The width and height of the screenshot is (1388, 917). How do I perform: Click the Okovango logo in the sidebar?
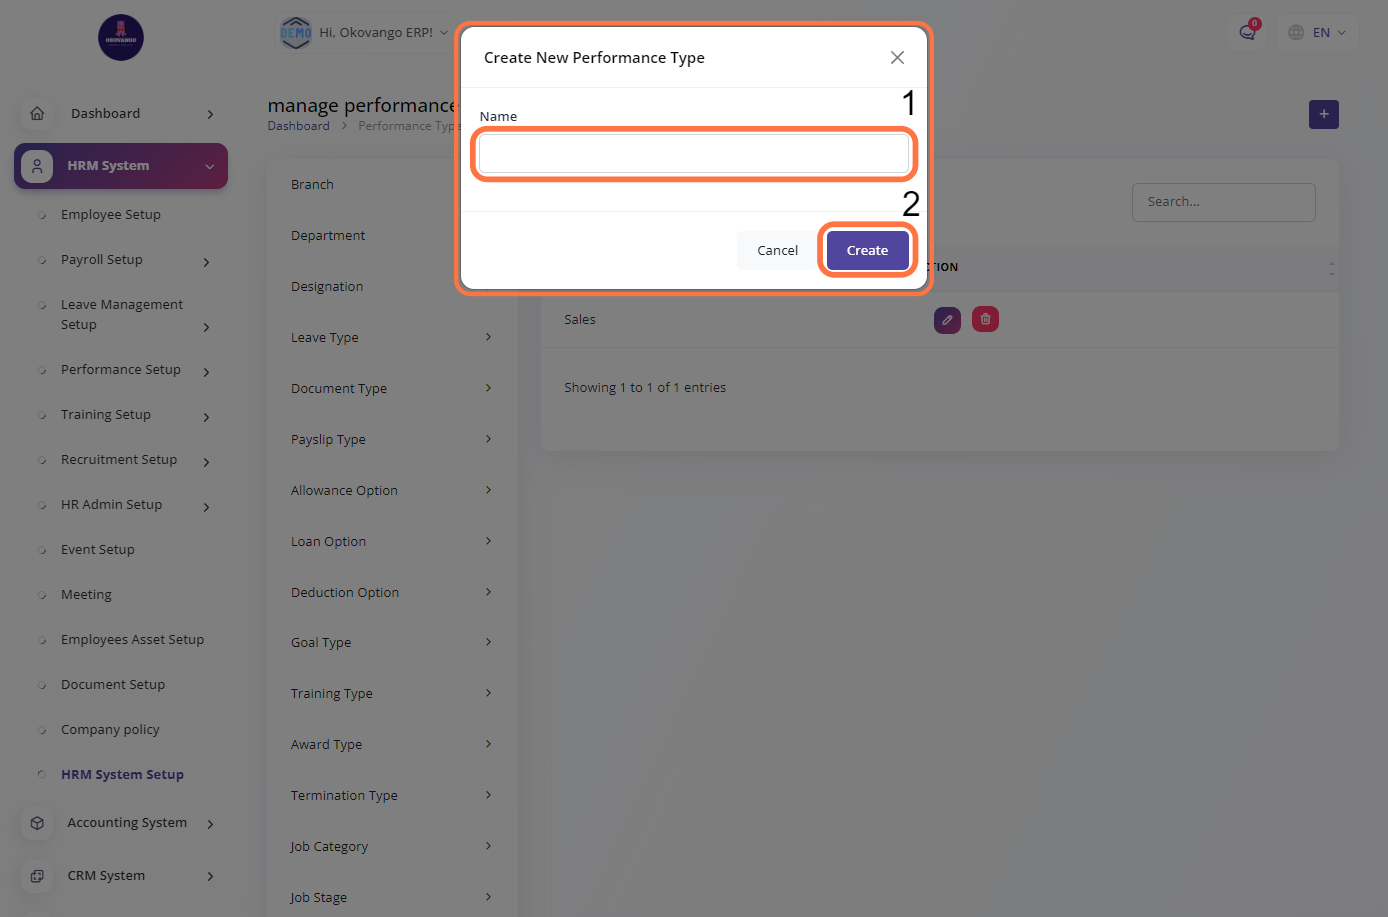[121, 38]
